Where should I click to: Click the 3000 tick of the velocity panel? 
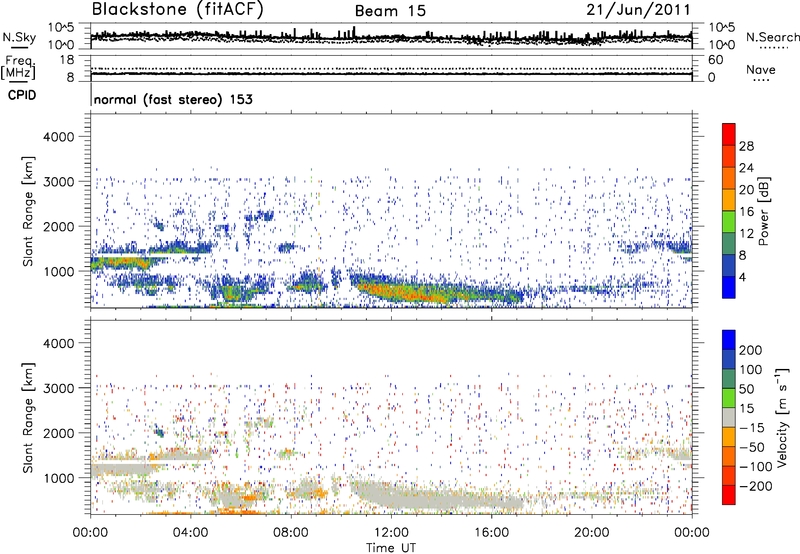(x=58, y=388)
